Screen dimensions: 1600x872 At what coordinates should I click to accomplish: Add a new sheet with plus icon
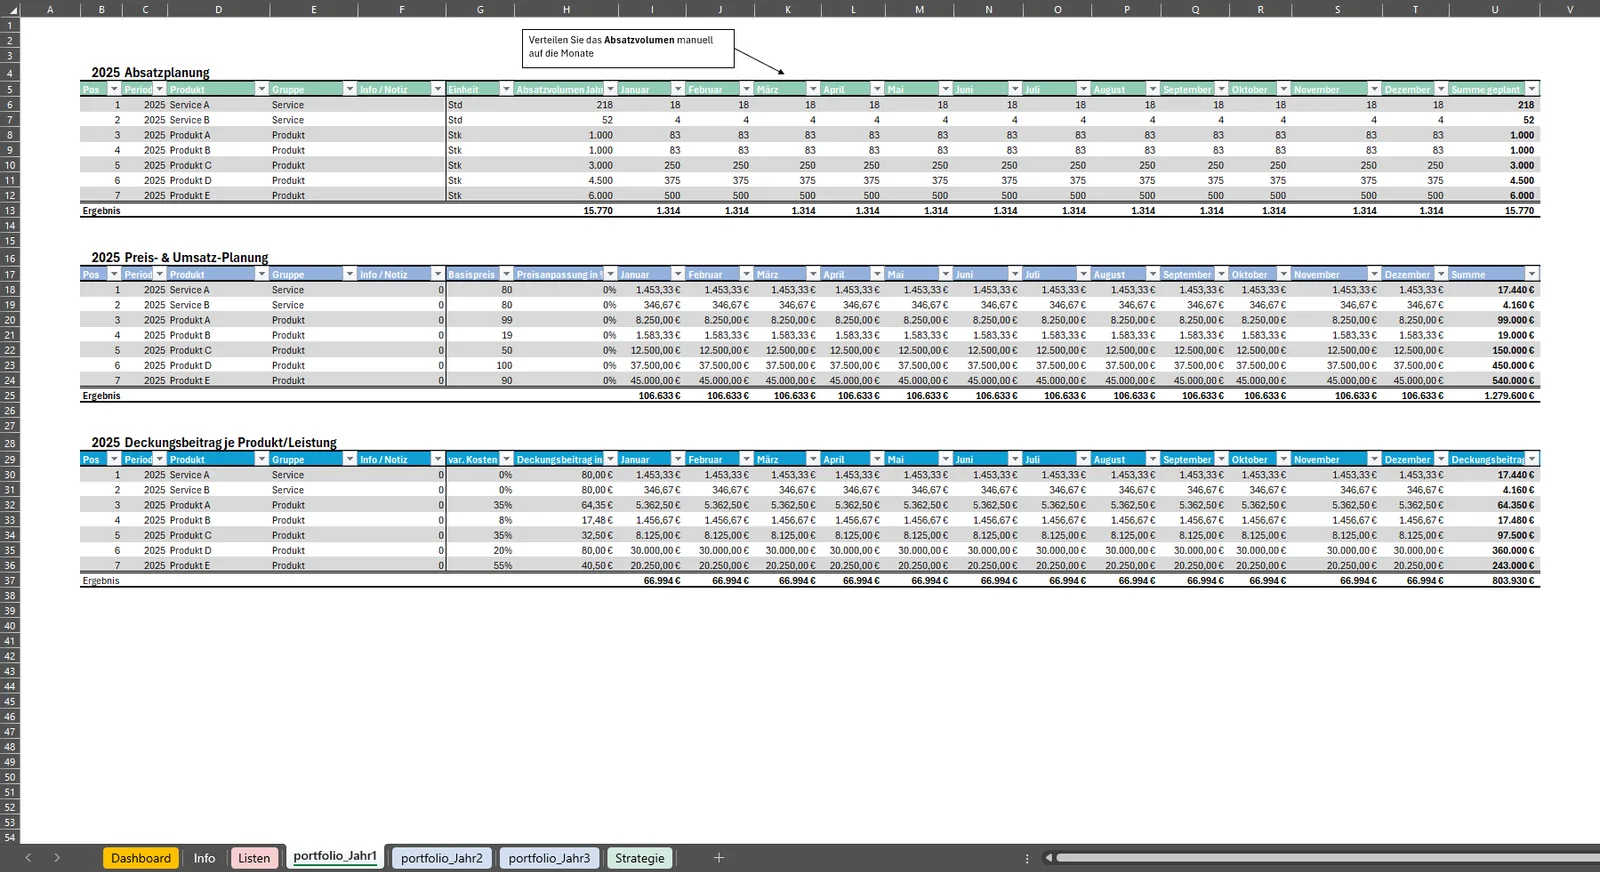click(718, 858)
